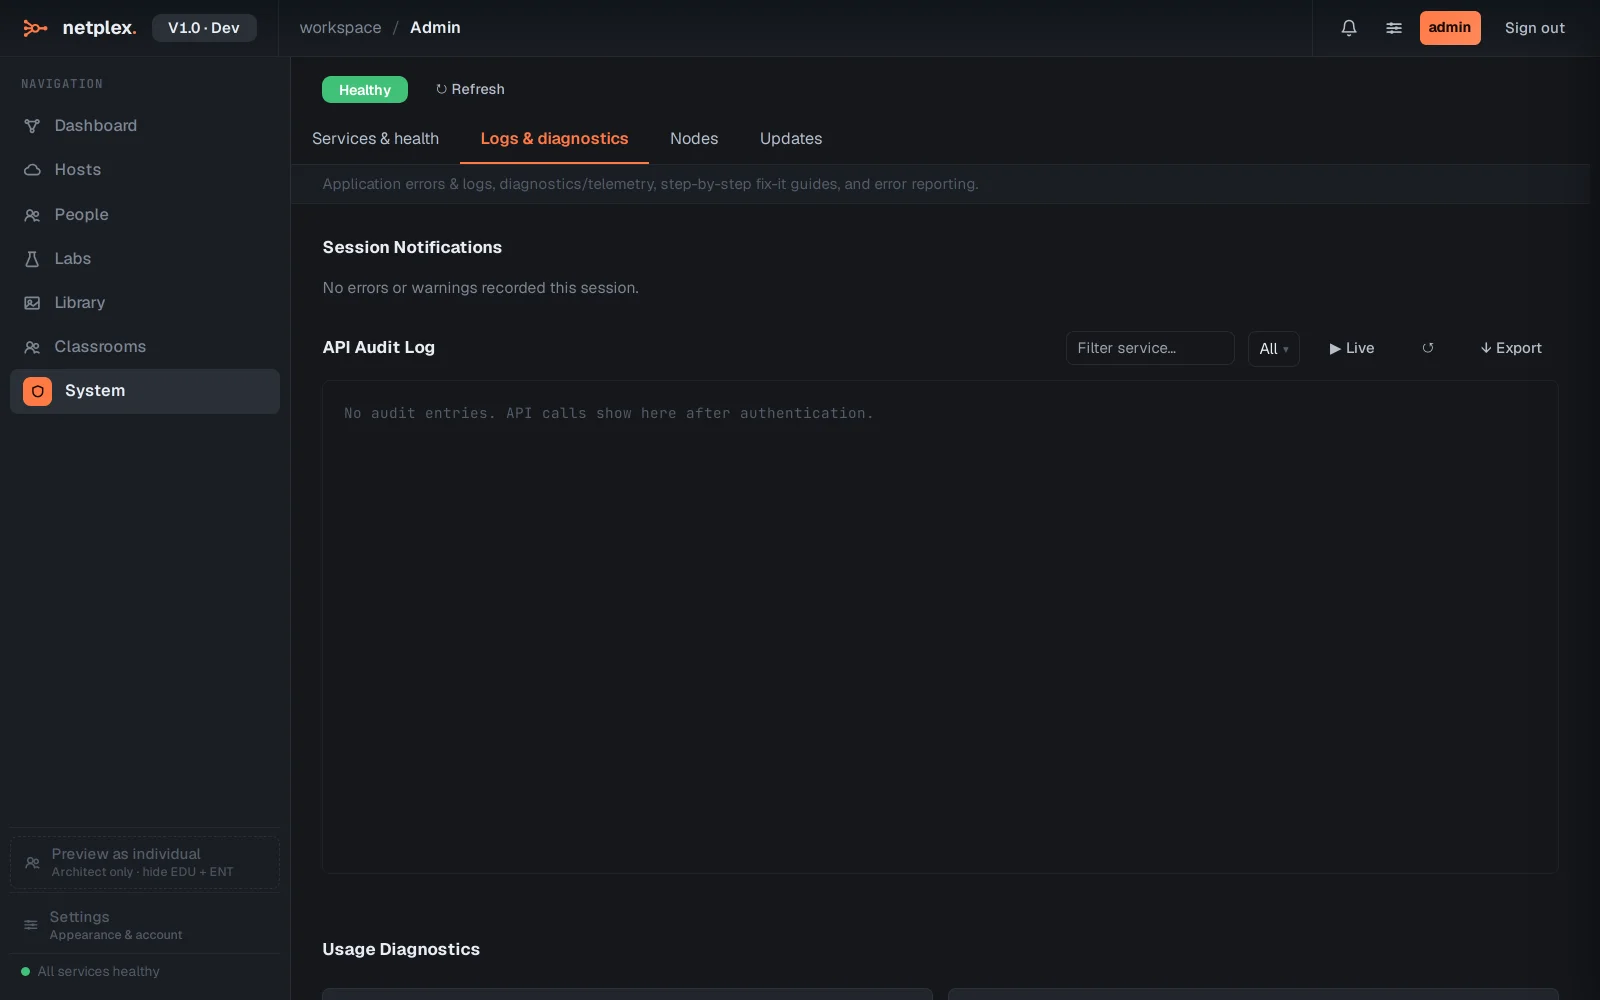Click the People icon in navigation
The height and width of the screenshot is (1000, 1600).
pyautogui.click(x=32, y=215)
